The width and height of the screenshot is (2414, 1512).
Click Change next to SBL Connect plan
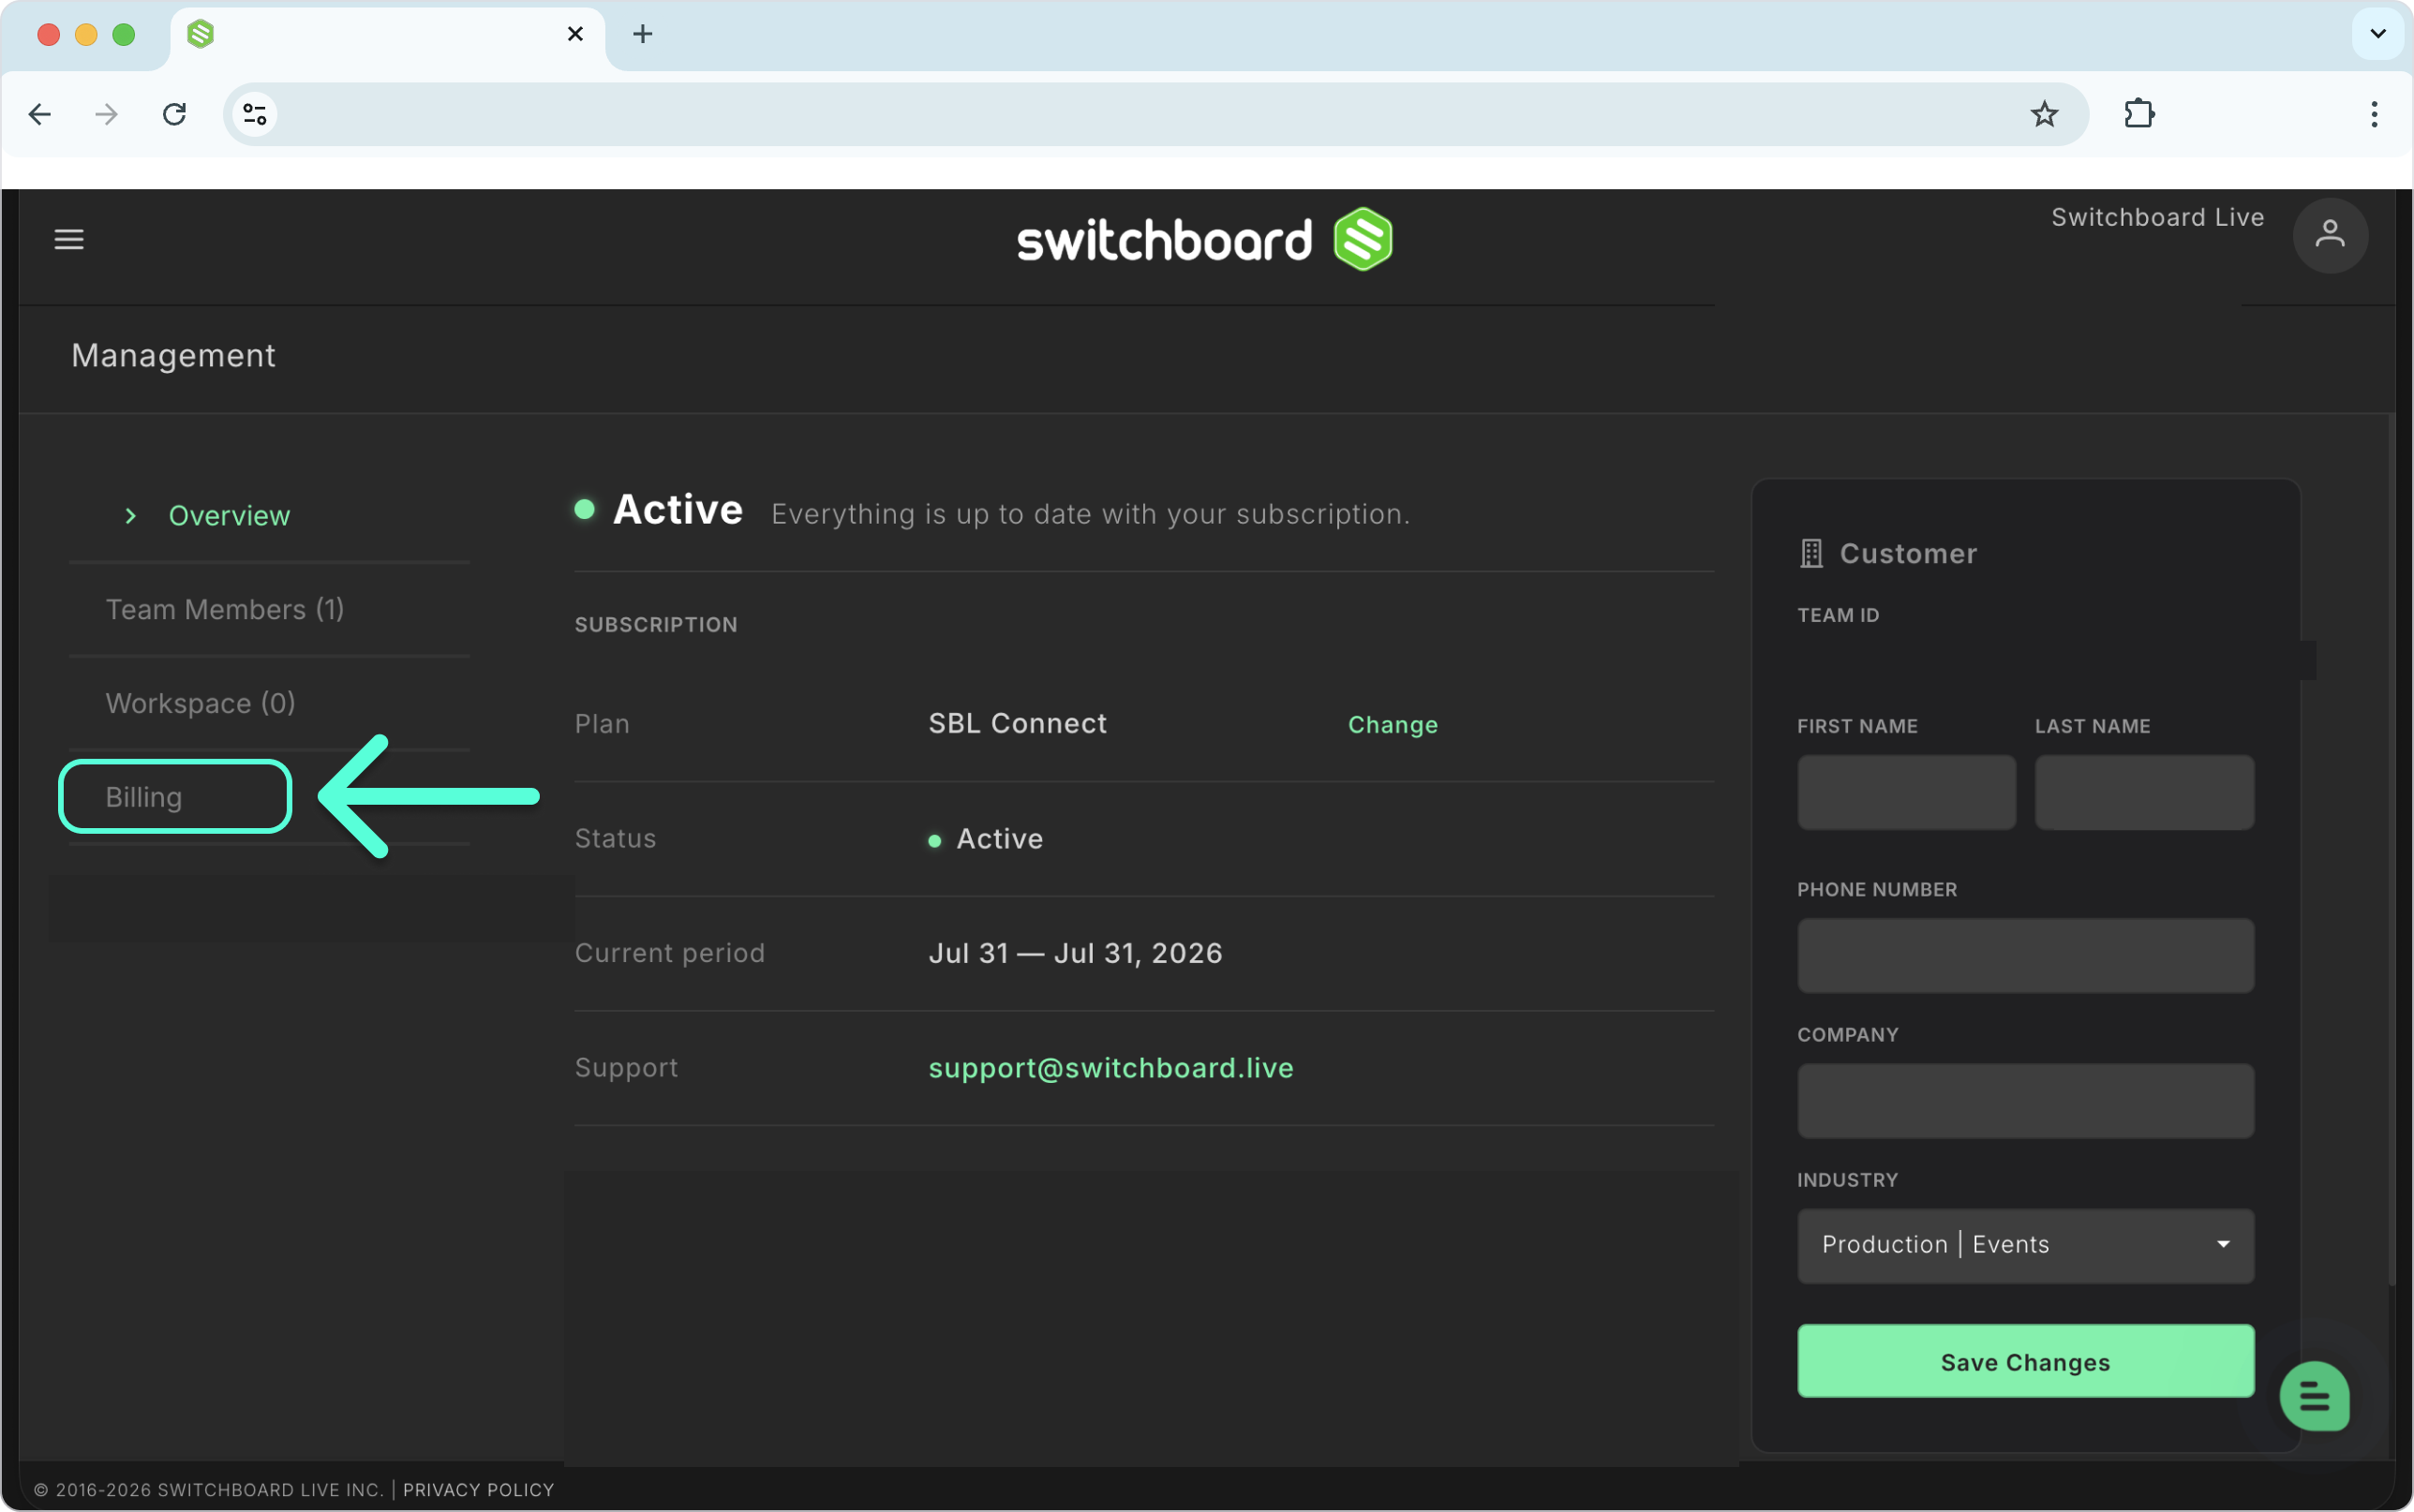coord(1392,724)
